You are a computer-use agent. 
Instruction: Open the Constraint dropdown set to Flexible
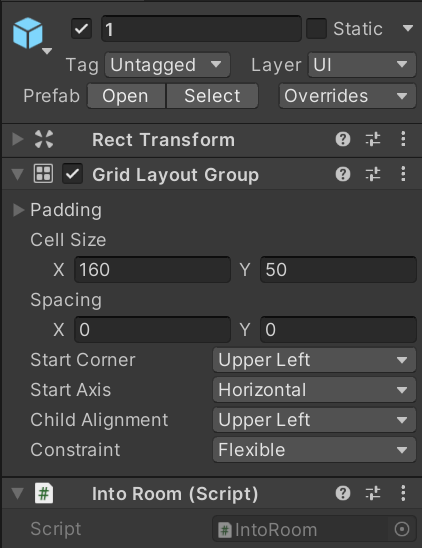314,450
